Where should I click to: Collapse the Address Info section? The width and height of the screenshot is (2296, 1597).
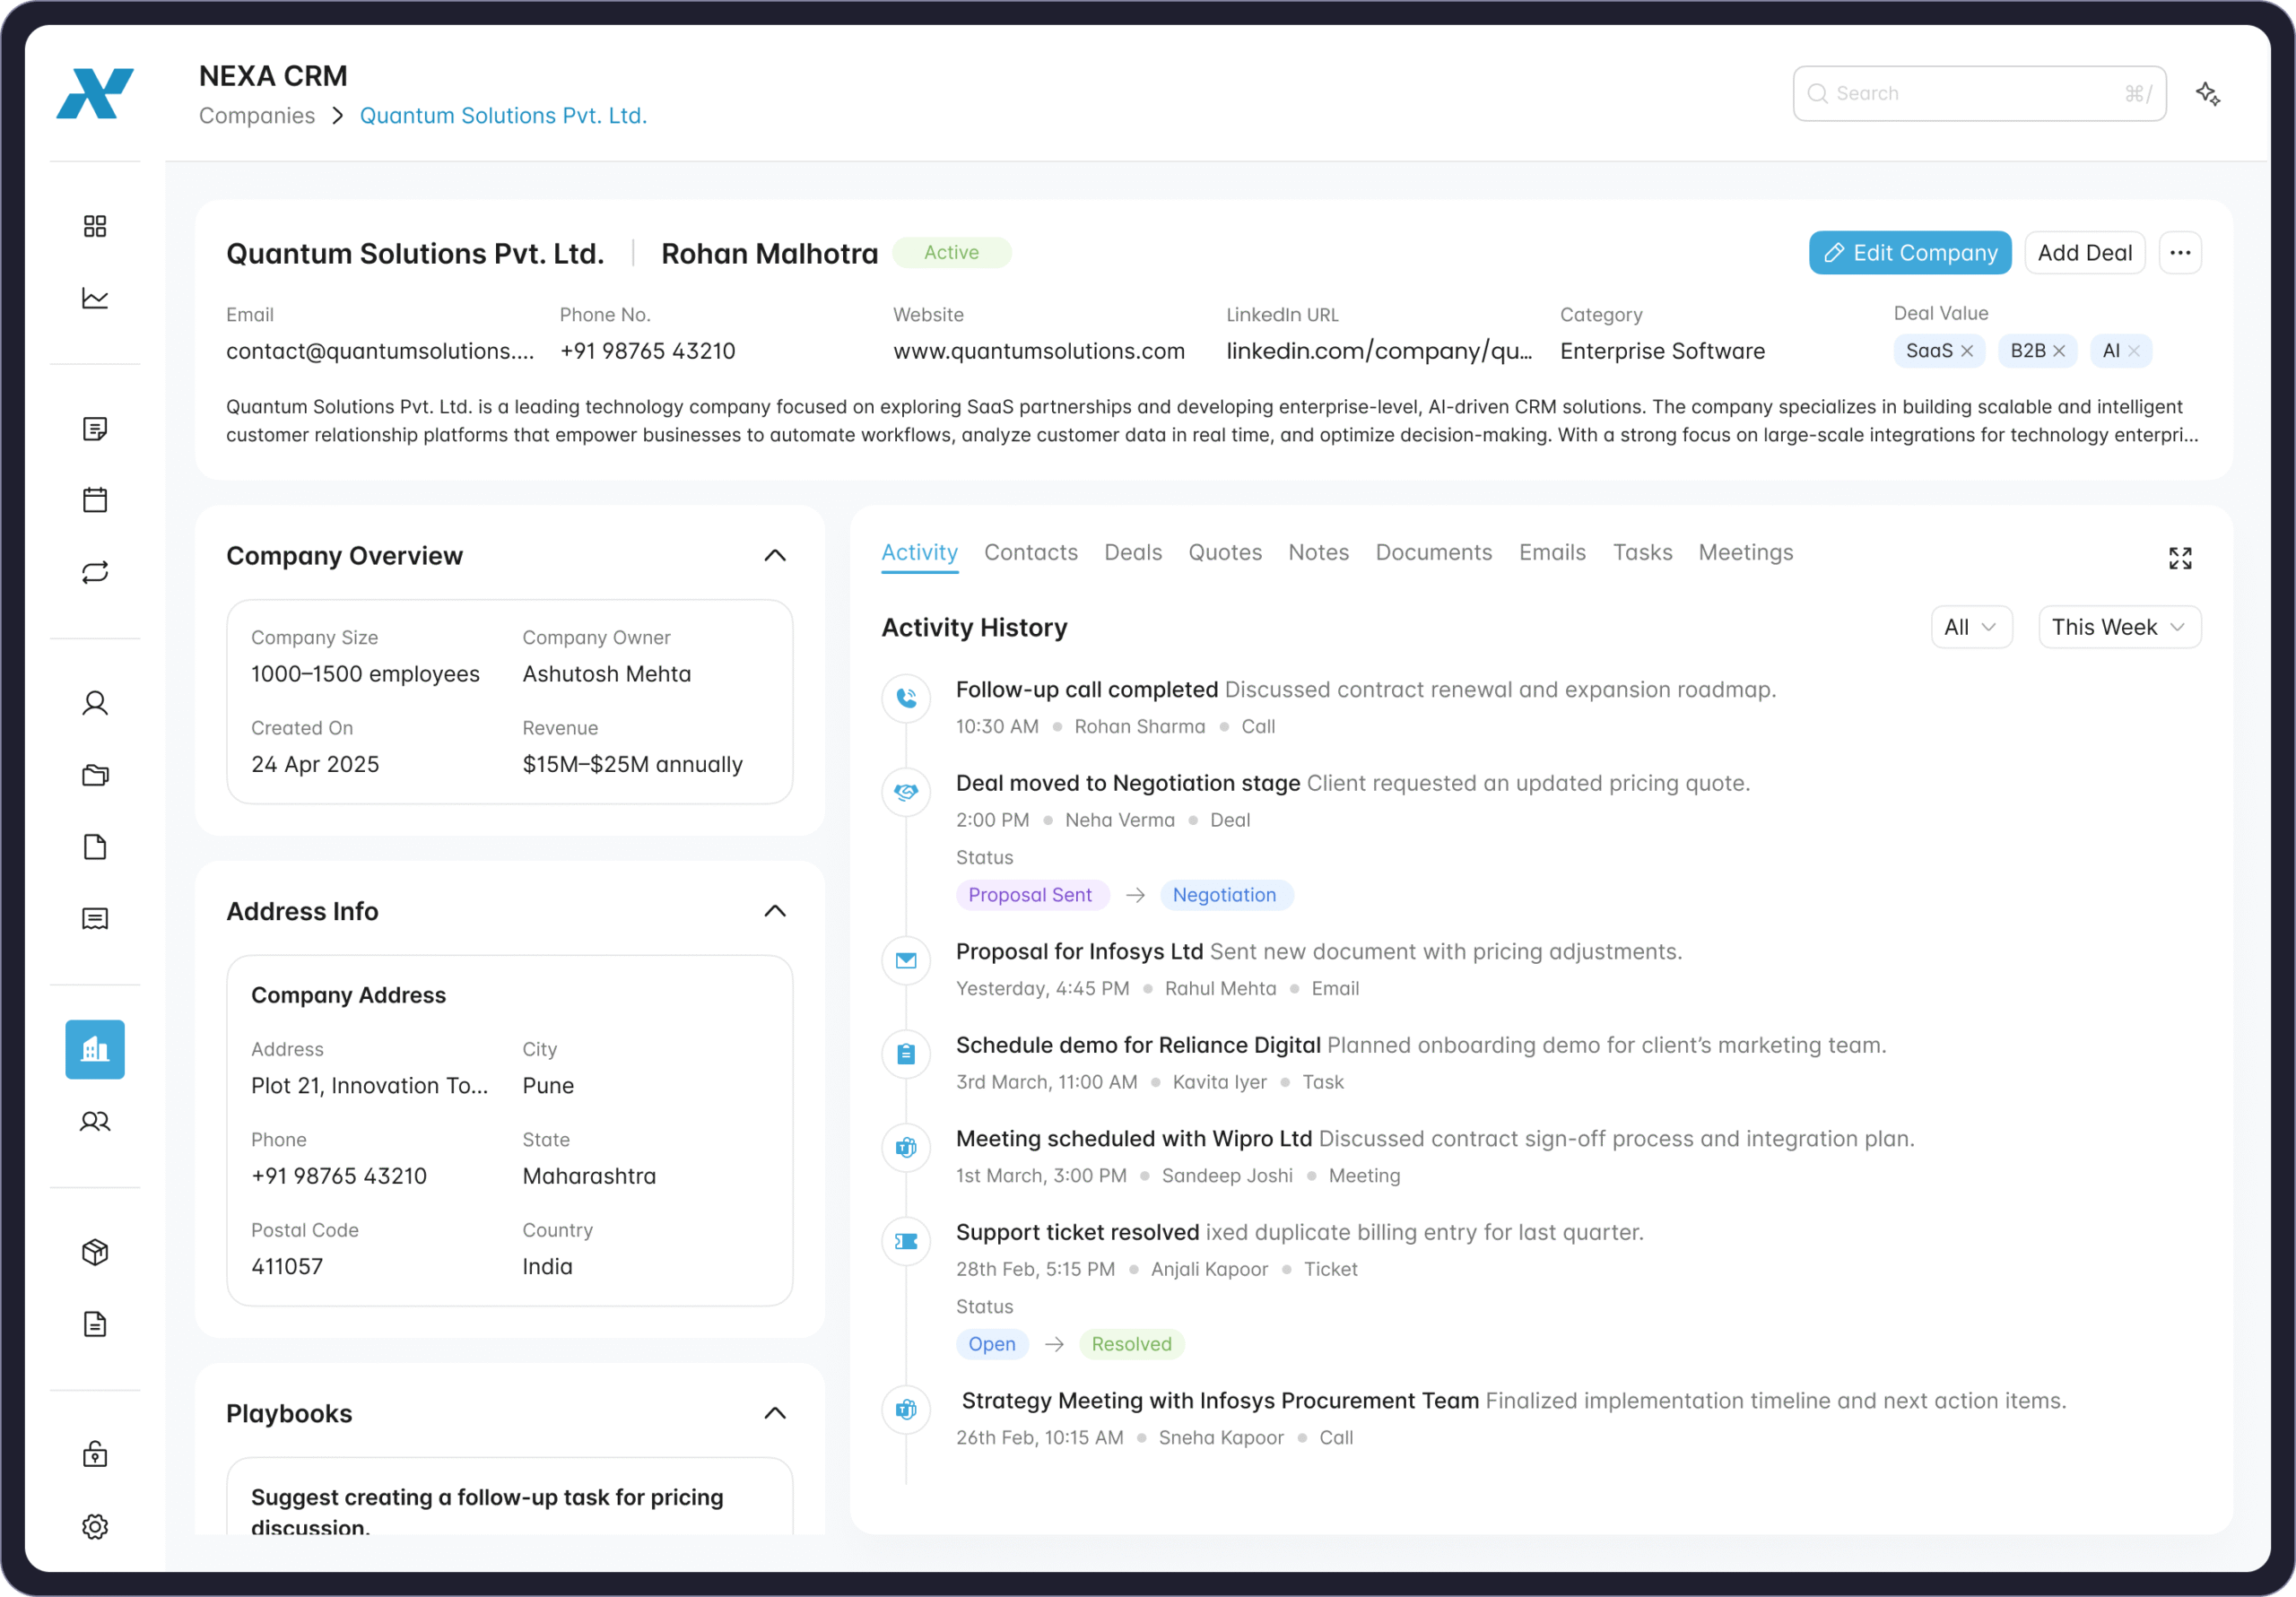coord(775,911)
